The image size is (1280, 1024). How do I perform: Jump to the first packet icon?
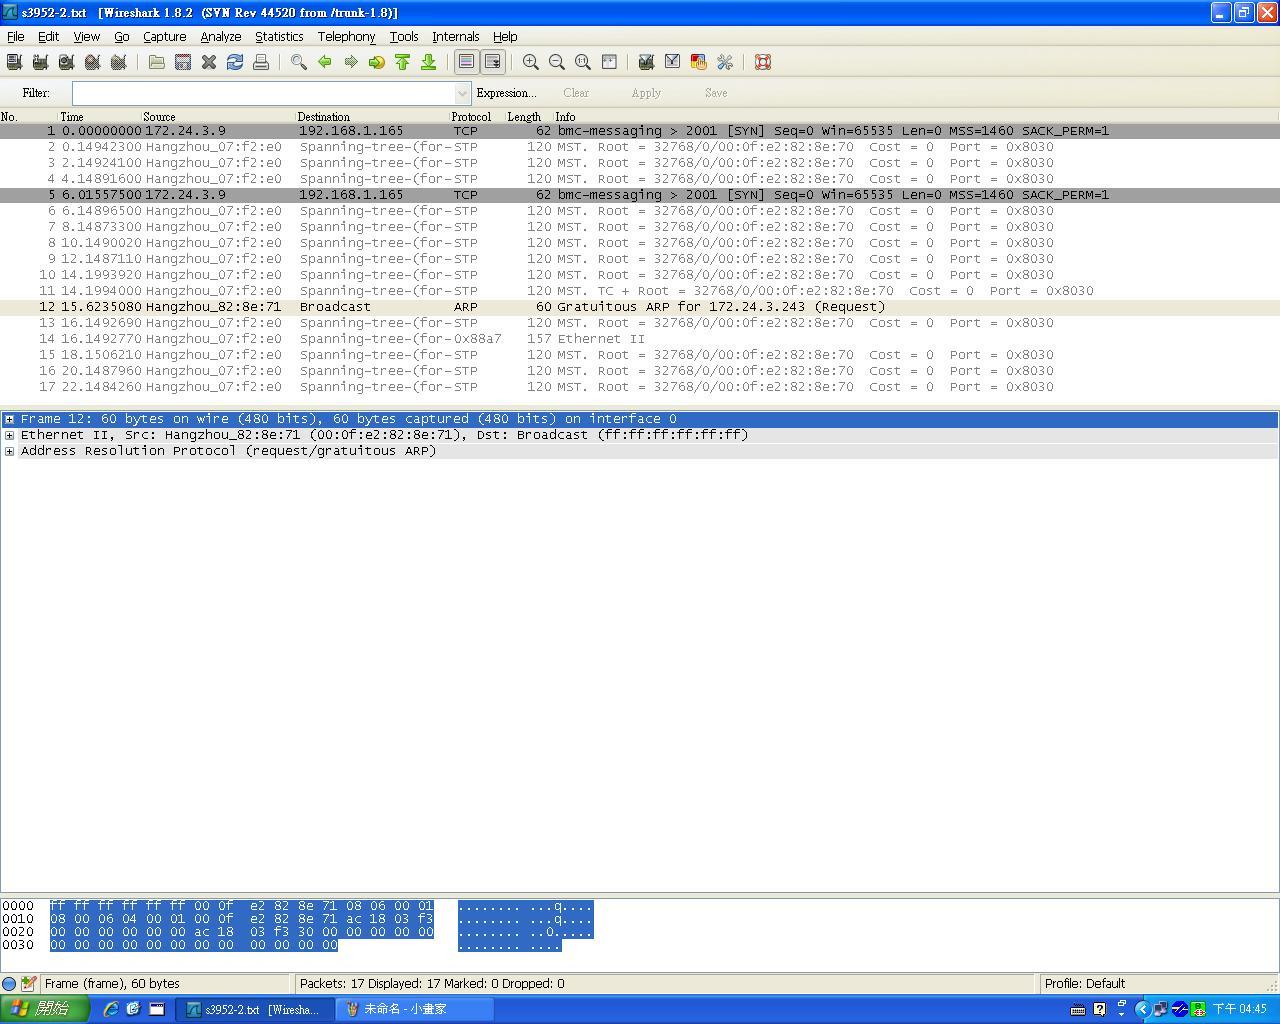tap(402, 62)
